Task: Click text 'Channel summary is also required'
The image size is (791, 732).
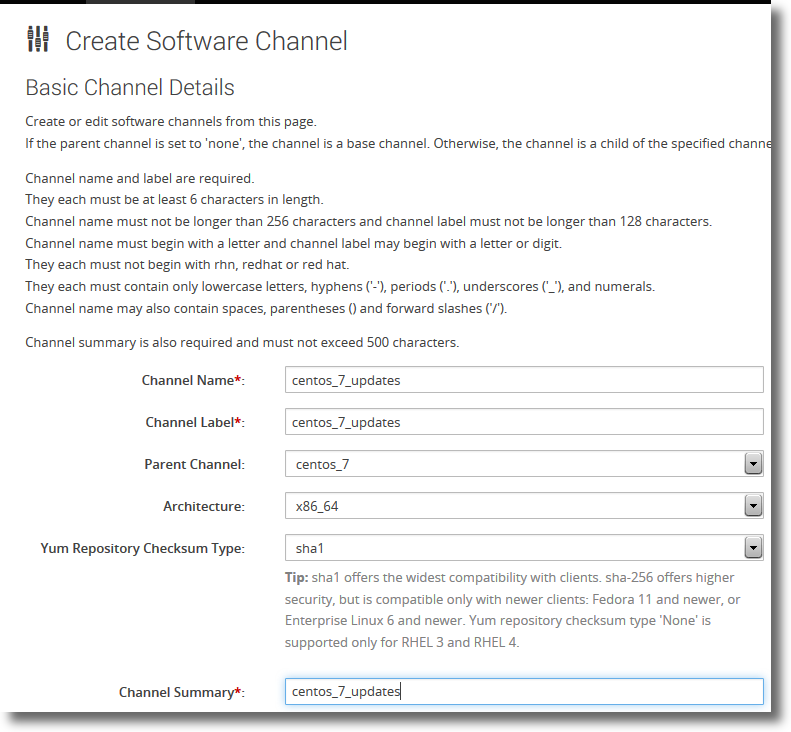Action: [242, 343]
